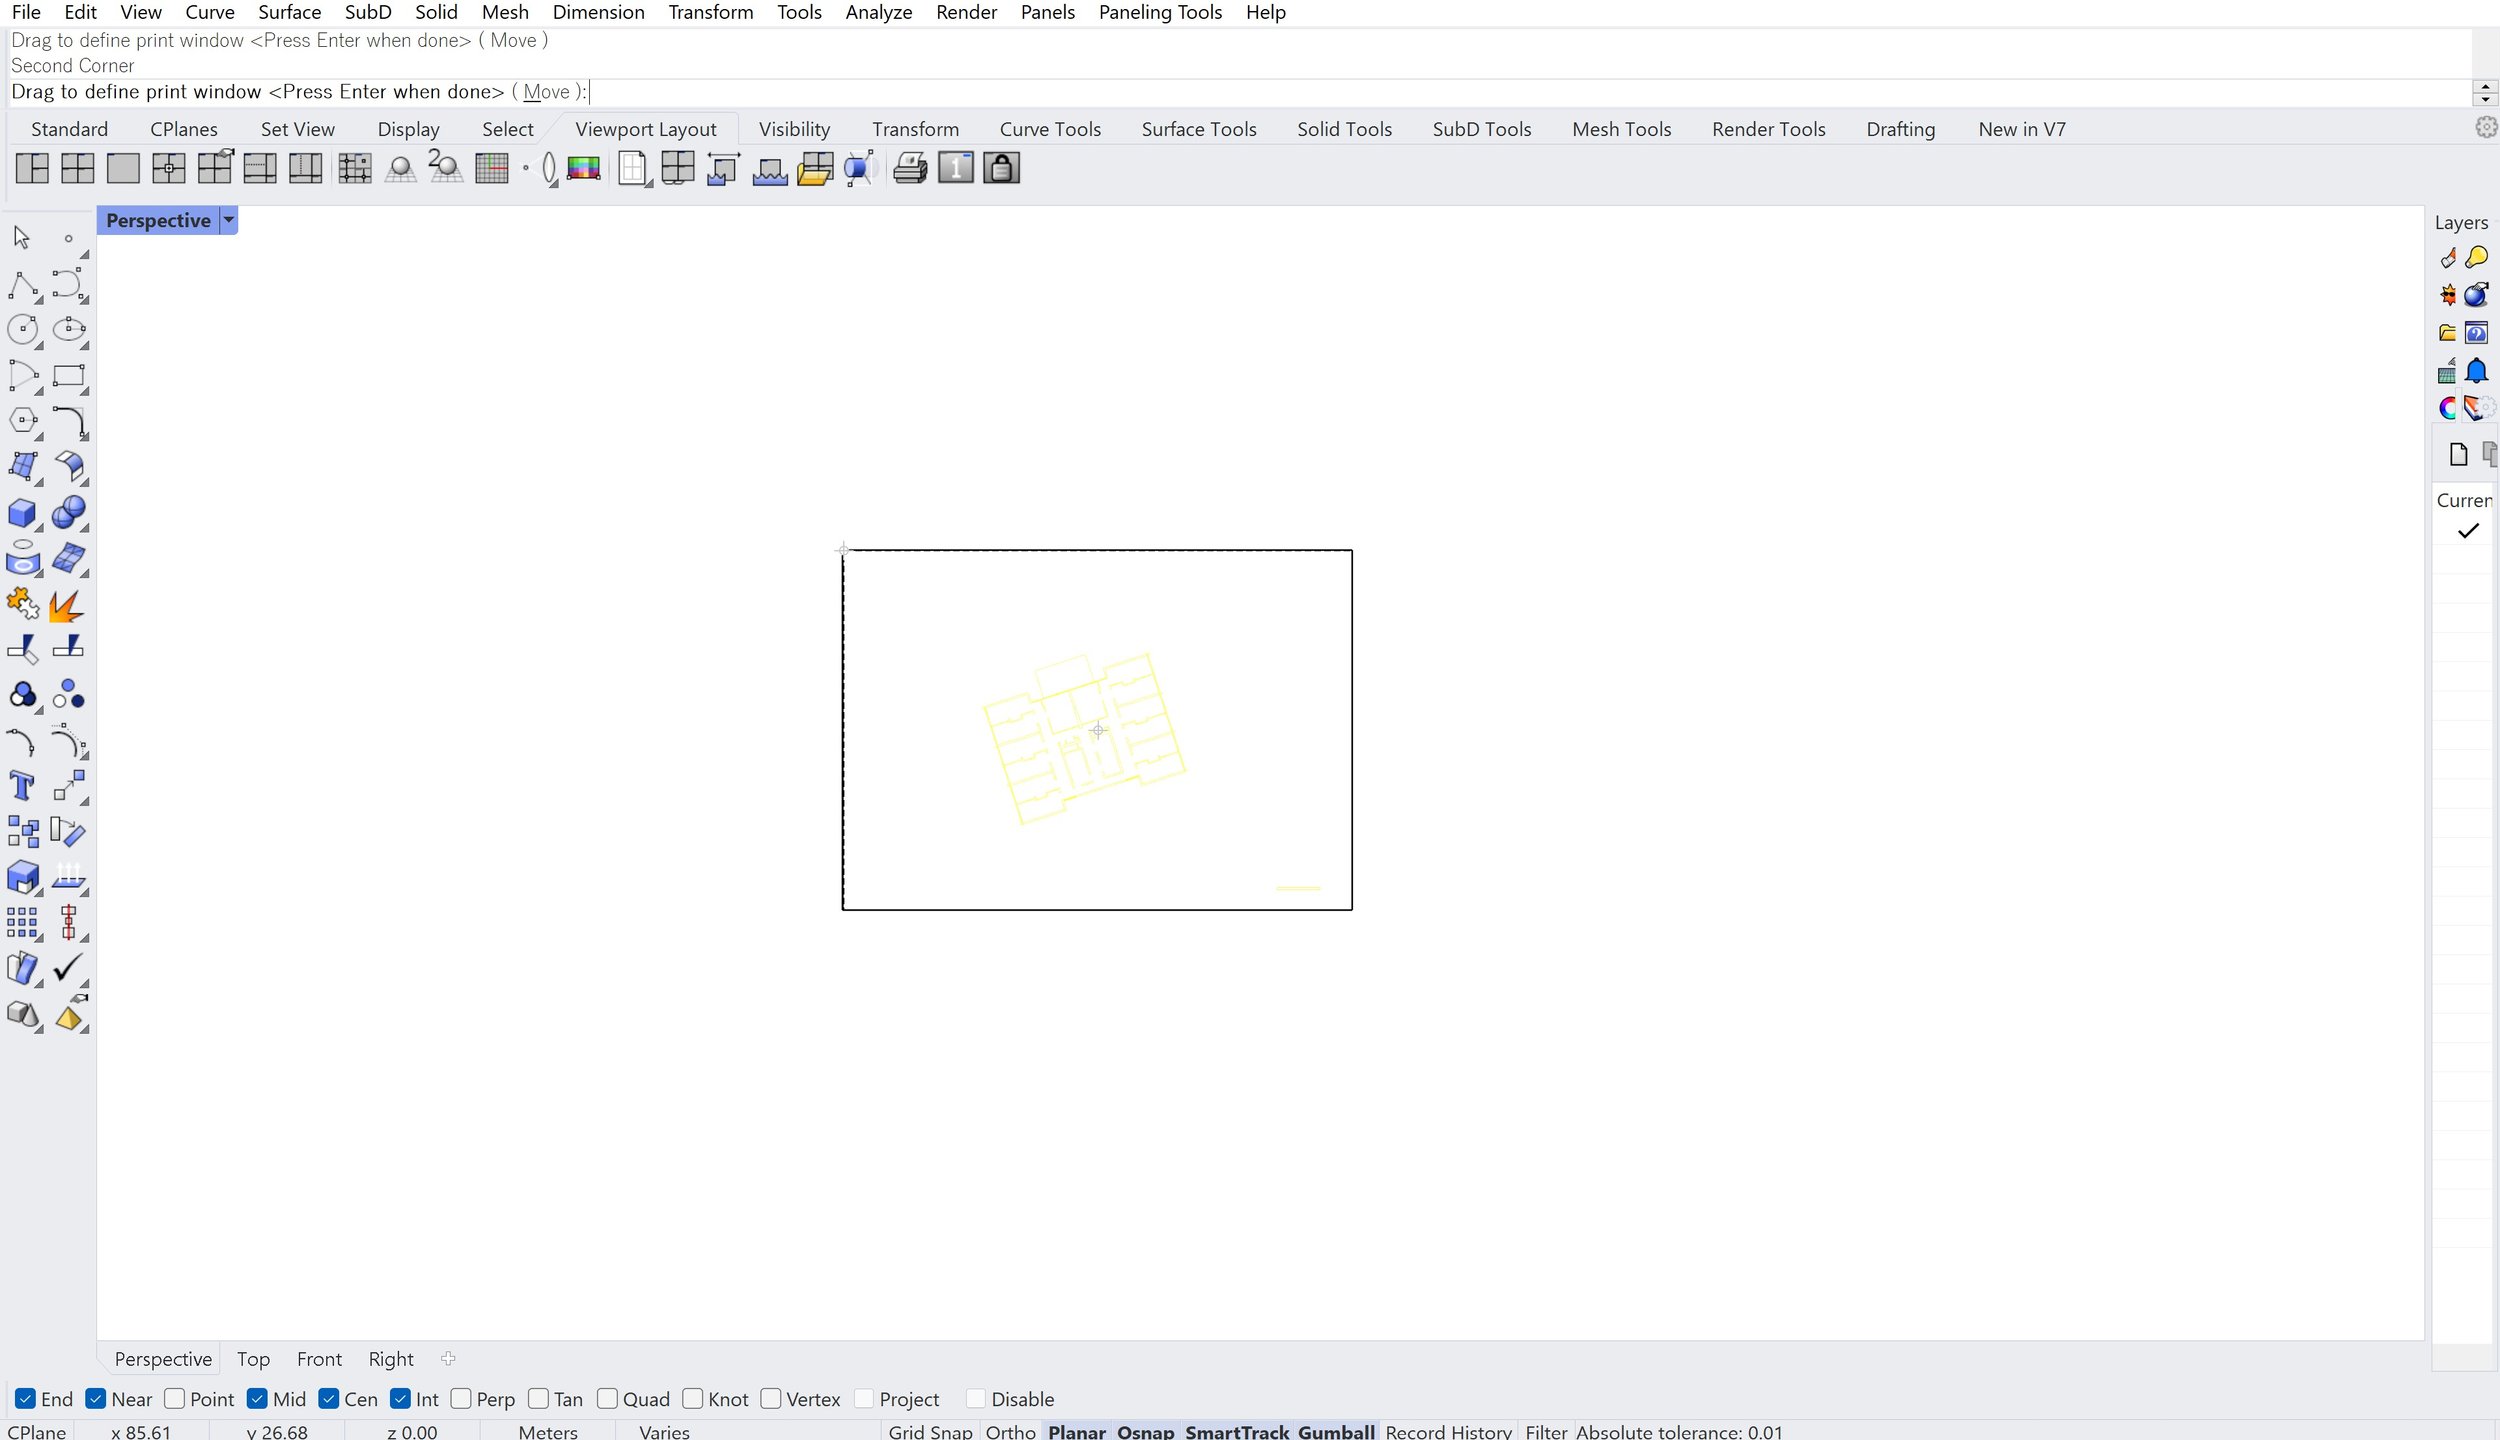The image size is (2500, 1440).
Task: Select the Box solid tool
Action: (22, 513)
